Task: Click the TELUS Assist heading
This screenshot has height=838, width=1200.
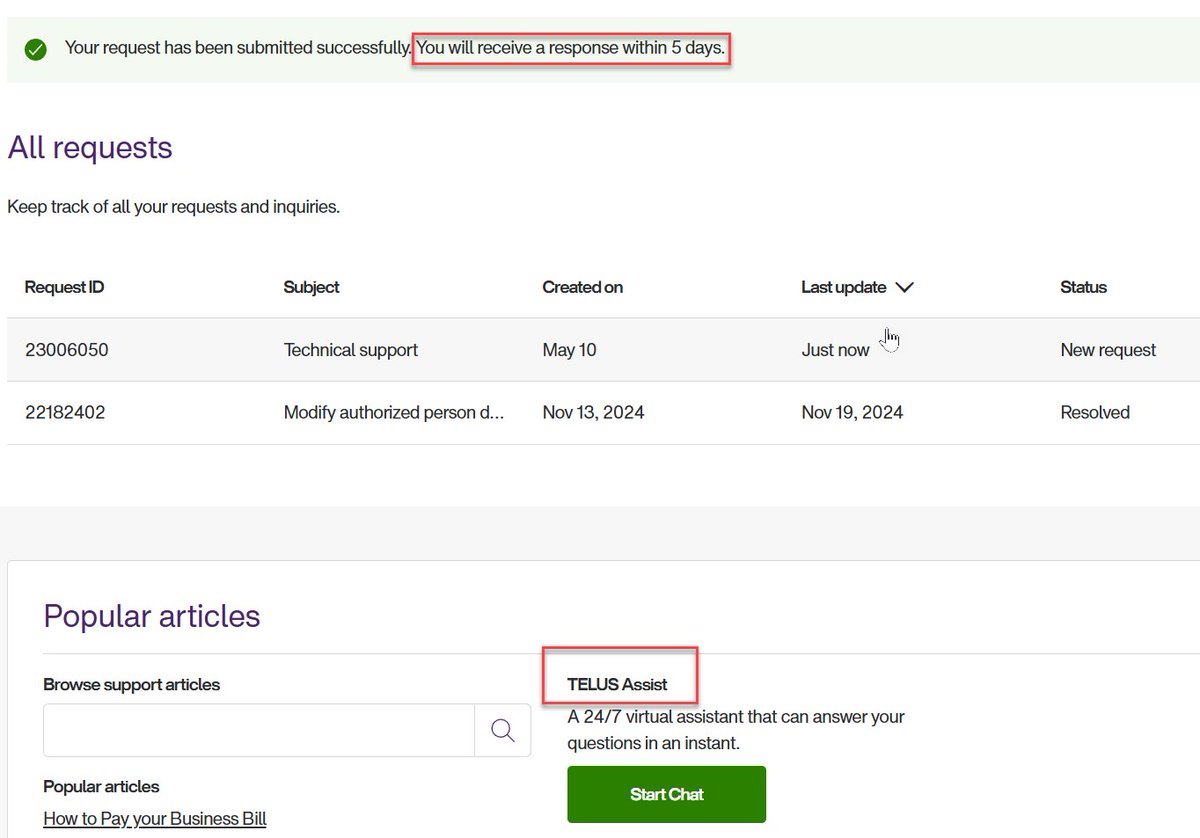Action: tap(617, 684)
